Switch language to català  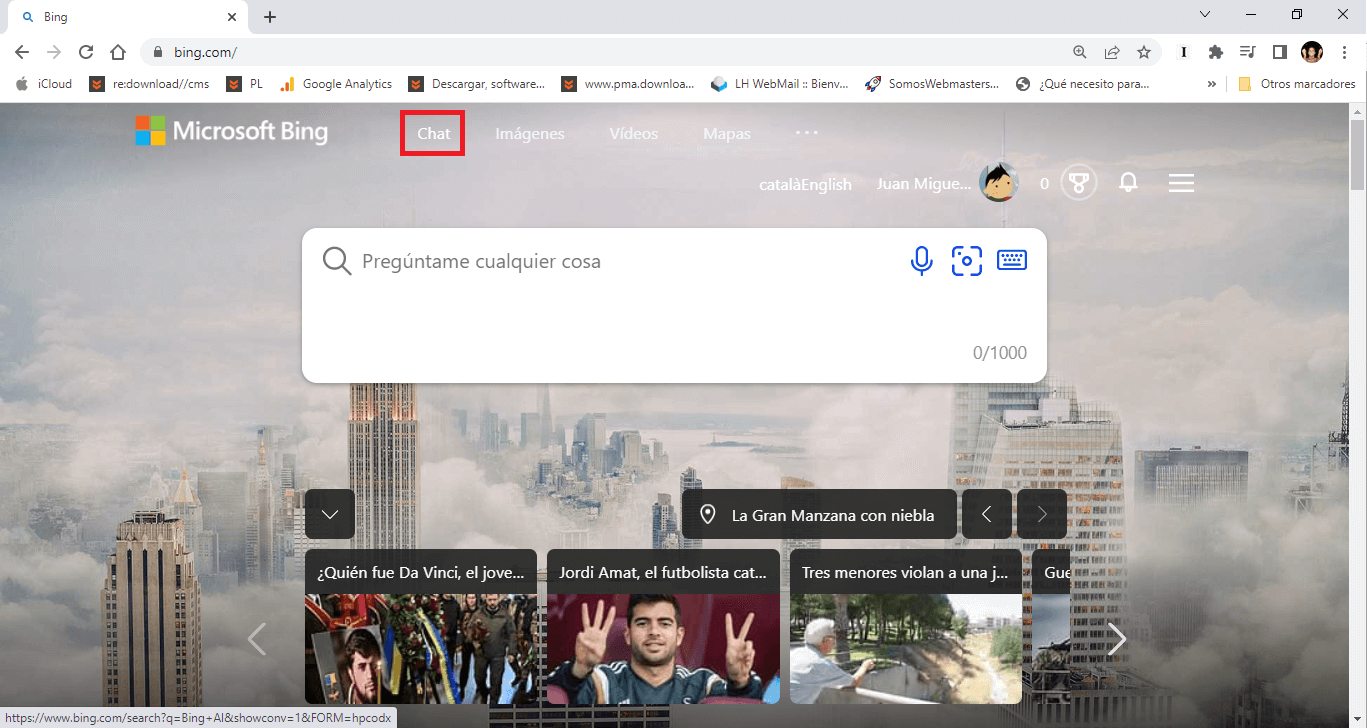[x=780, y=184]
